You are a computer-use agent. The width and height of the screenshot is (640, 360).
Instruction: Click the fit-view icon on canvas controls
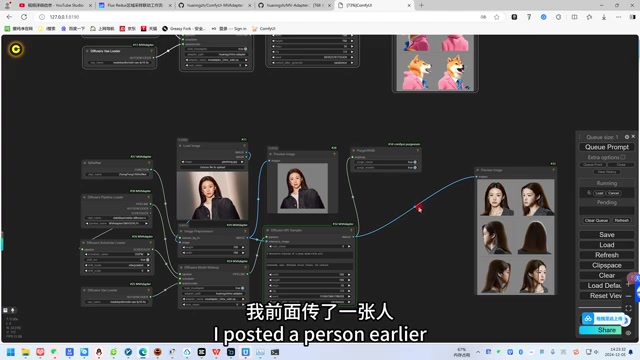click(x=628, y=308)
